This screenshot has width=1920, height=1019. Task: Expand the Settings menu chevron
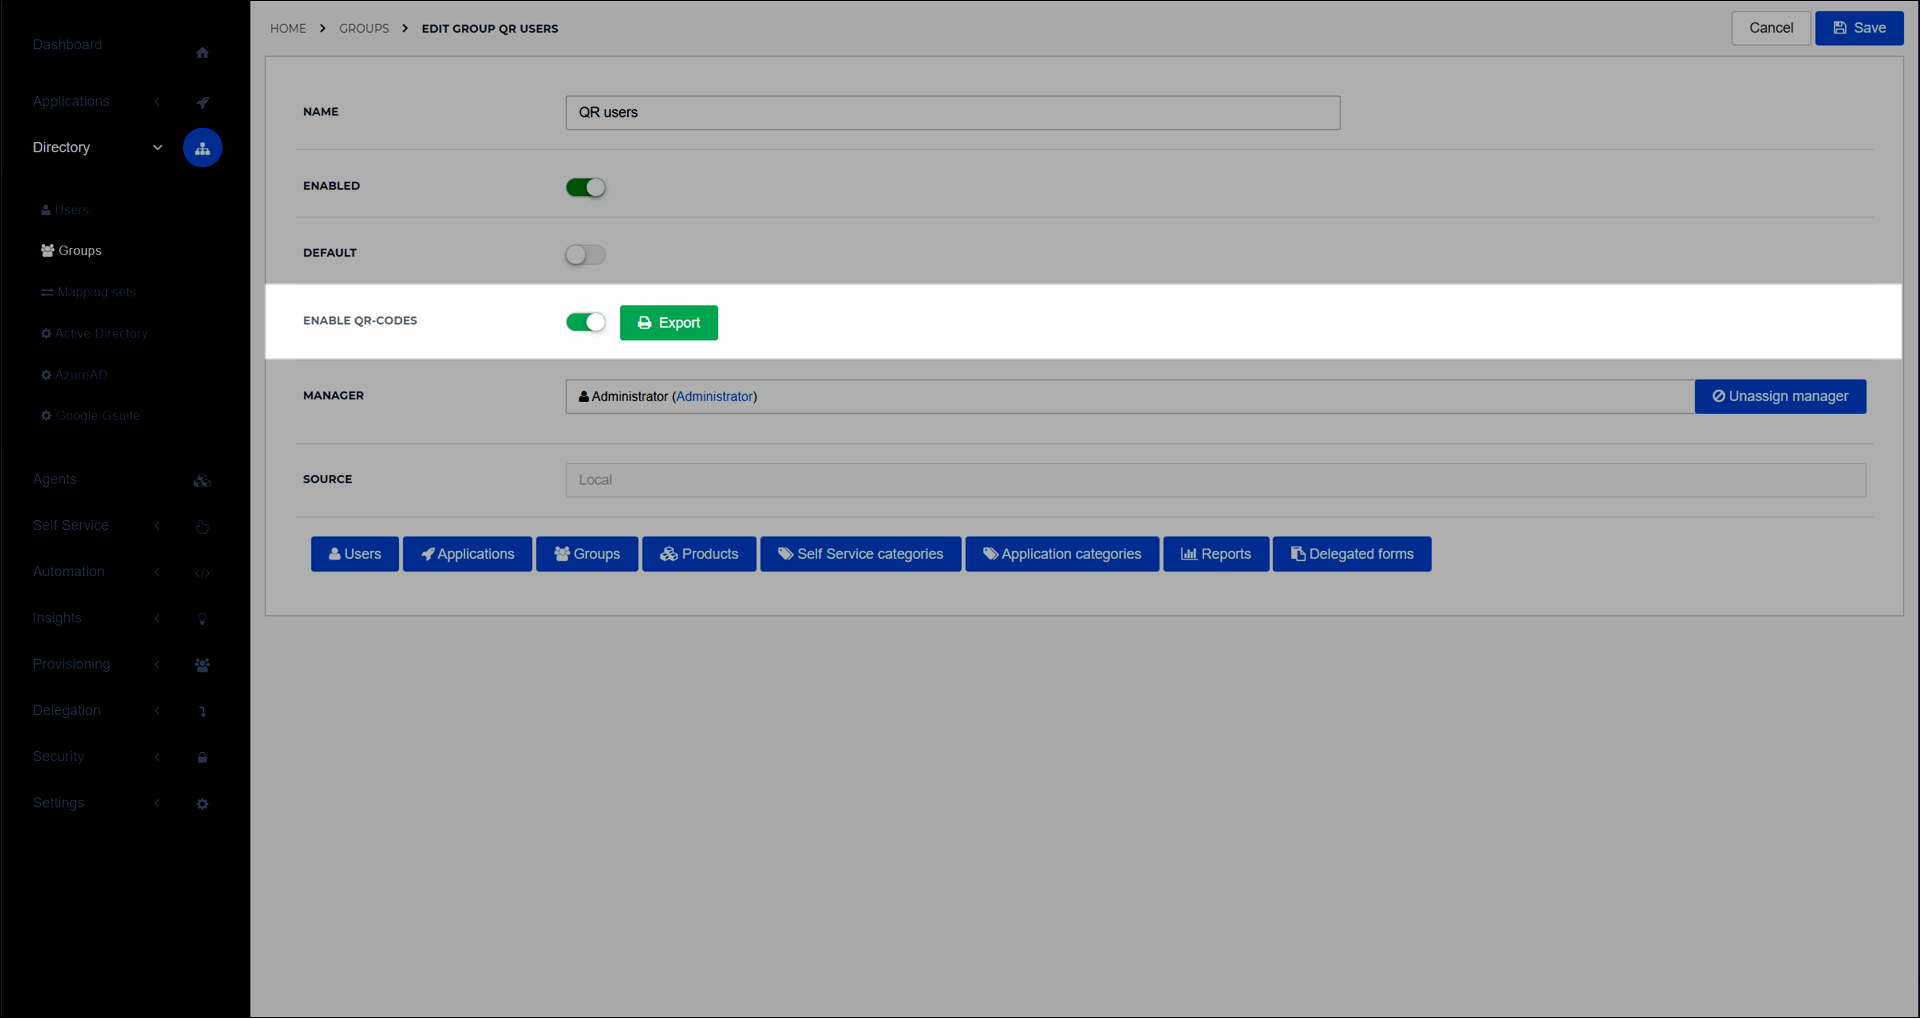[157, 804]
